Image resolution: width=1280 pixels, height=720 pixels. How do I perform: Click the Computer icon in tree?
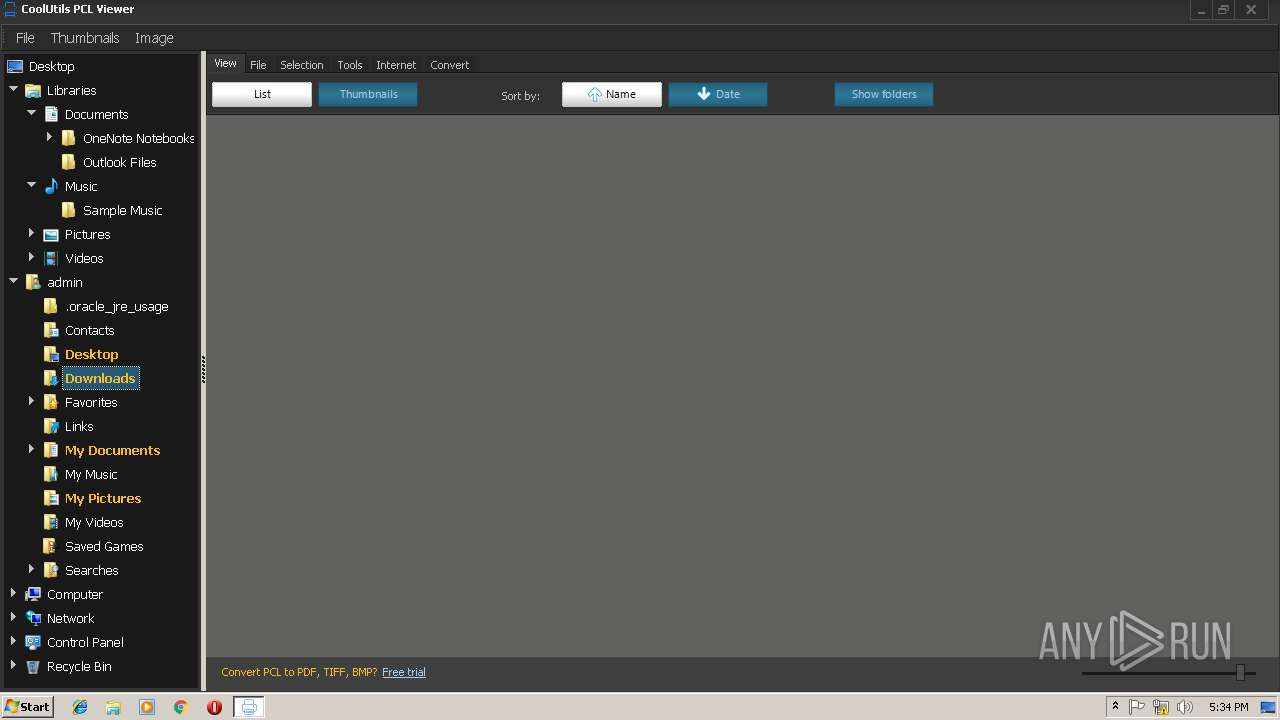tap(33, 594)
